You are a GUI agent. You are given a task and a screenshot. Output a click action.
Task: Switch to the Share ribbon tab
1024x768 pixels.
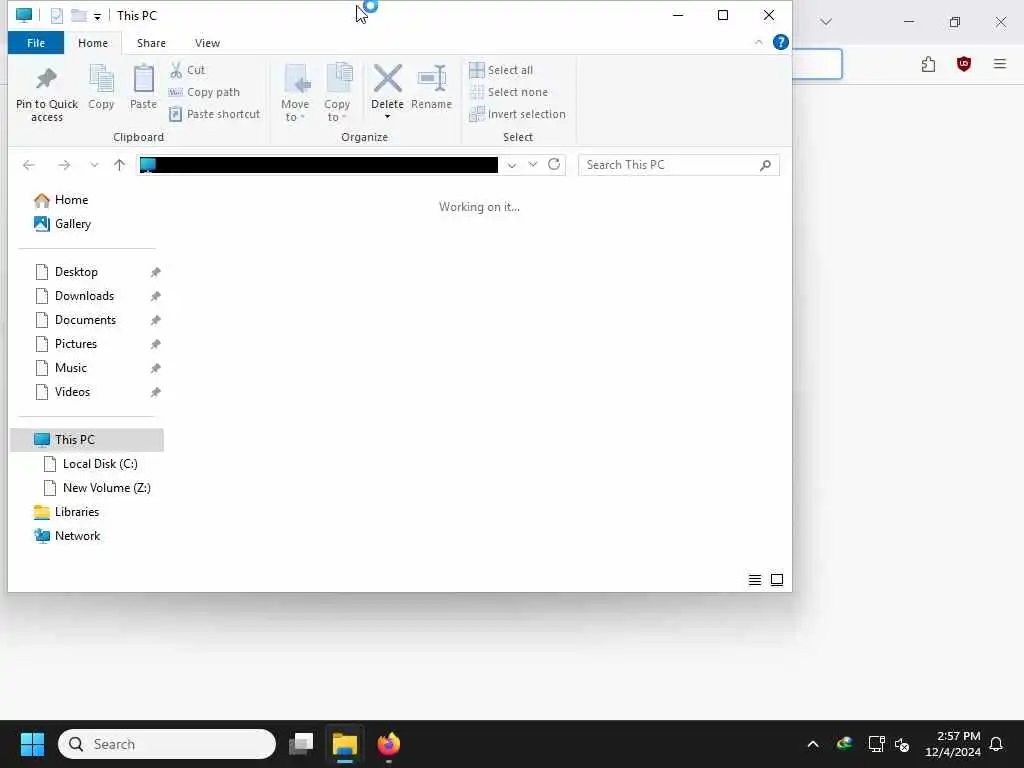(x=151, y=43)
